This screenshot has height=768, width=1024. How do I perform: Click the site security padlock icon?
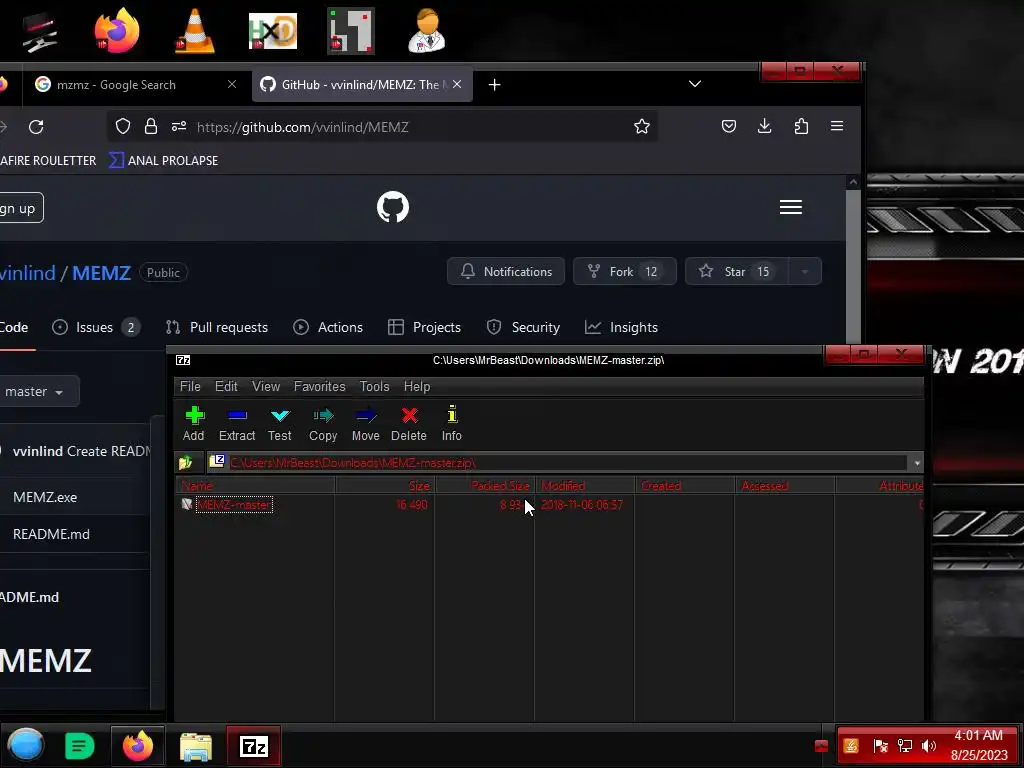tap(151, 127)
